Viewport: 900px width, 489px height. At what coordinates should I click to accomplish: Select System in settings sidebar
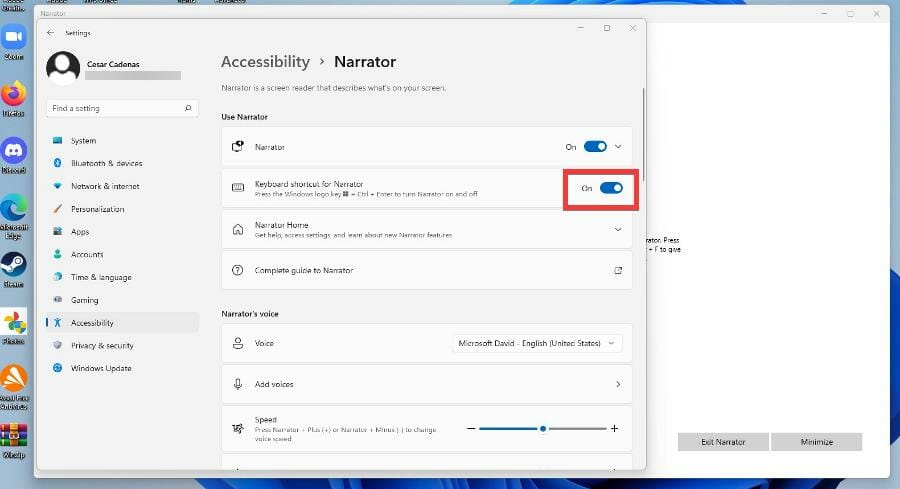click(122, 141)
